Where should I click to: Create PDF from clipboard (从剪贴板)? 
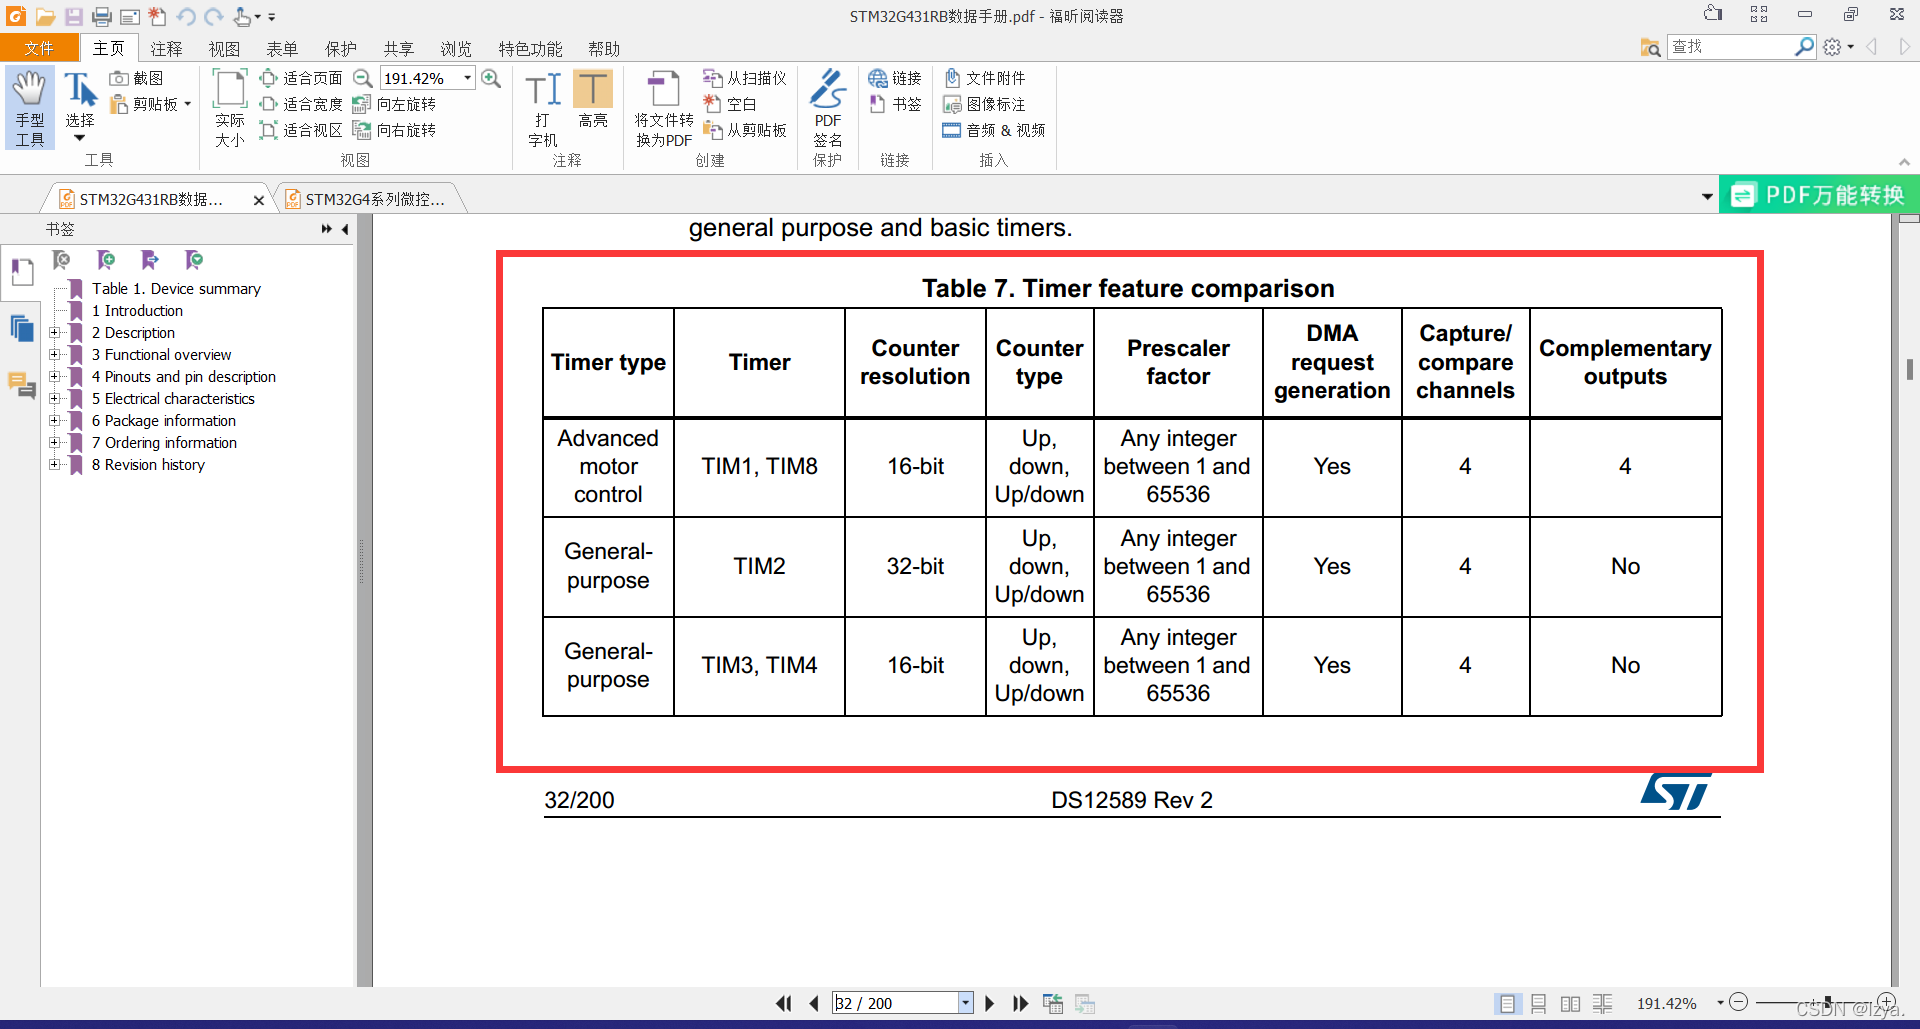(745, 130)
